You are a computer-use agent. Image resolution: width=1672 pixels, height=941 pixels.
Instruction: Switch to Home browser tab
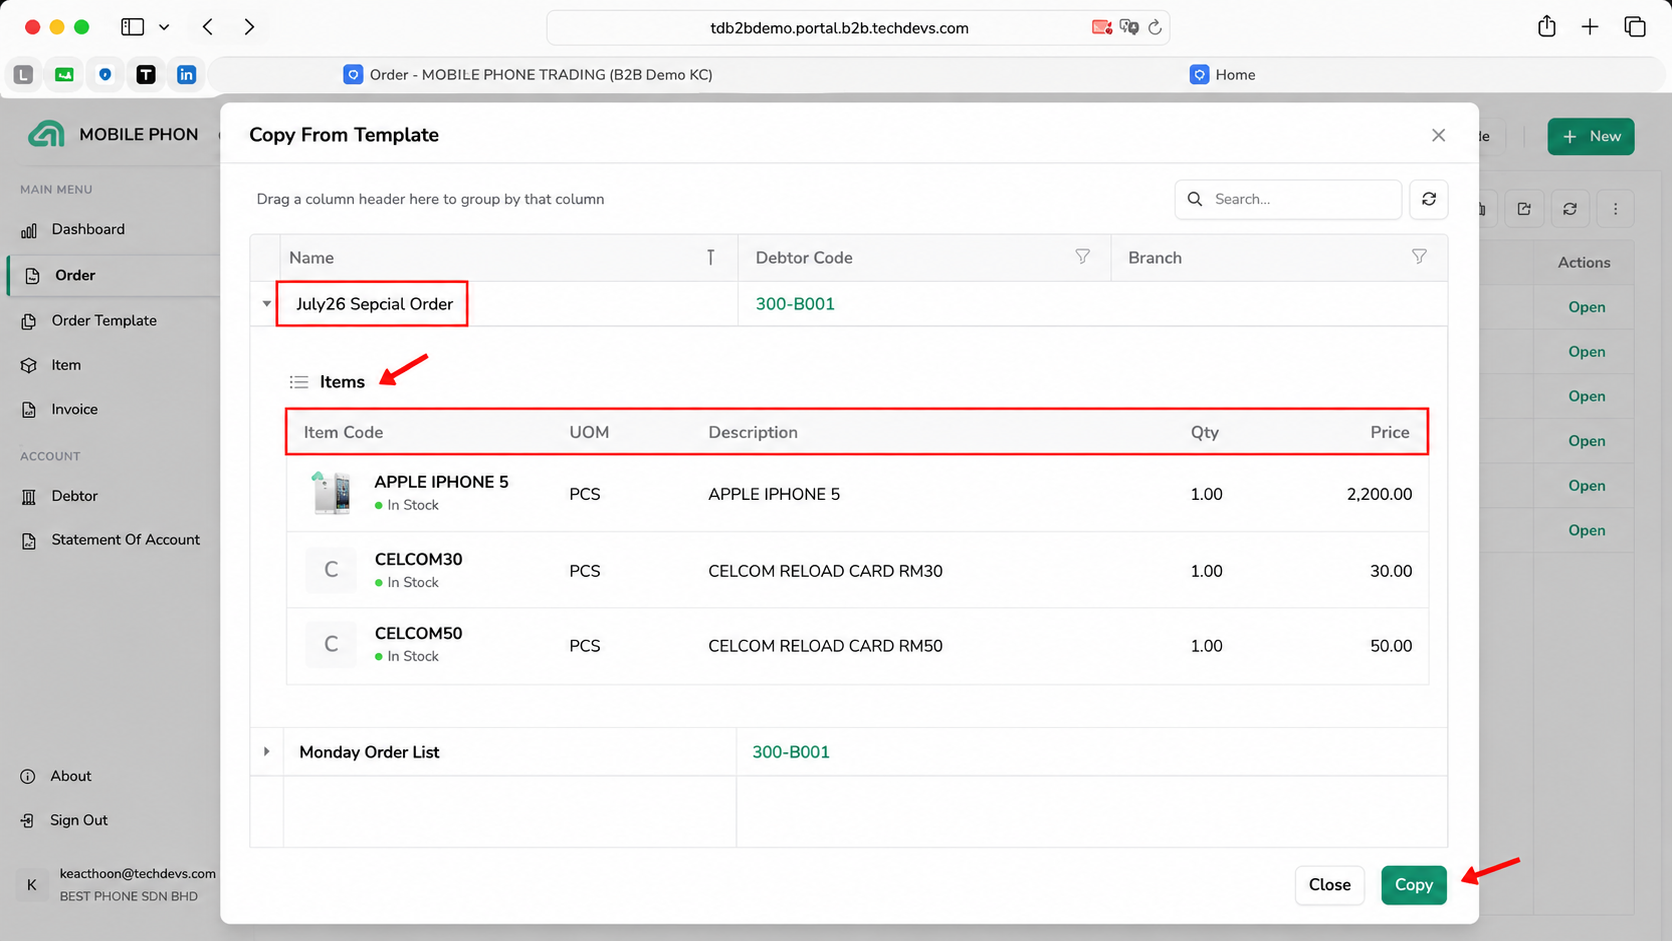1222,75
